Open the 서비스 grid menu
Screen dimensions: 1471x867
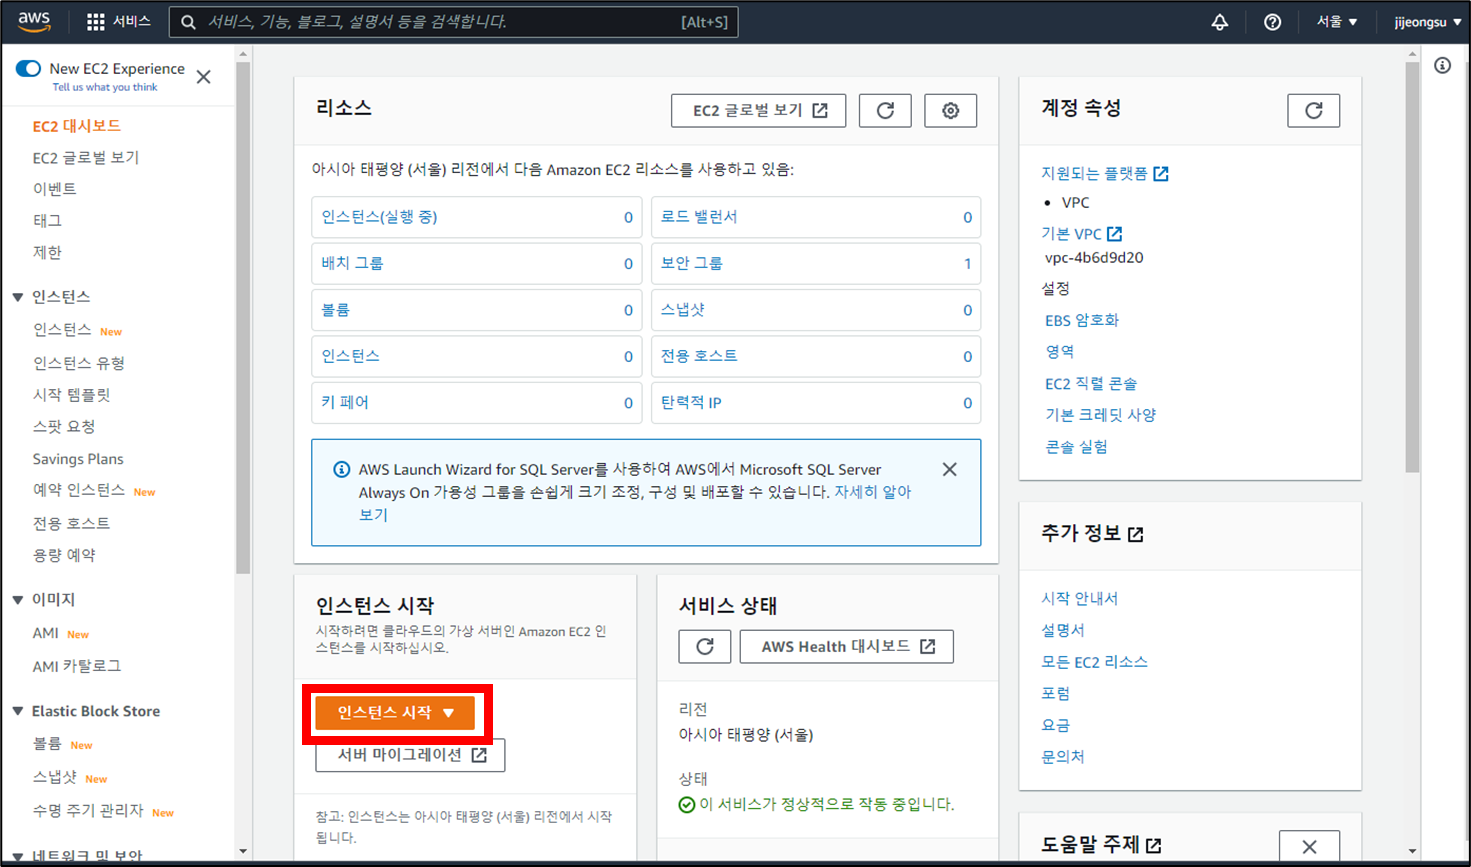[118, 21]
